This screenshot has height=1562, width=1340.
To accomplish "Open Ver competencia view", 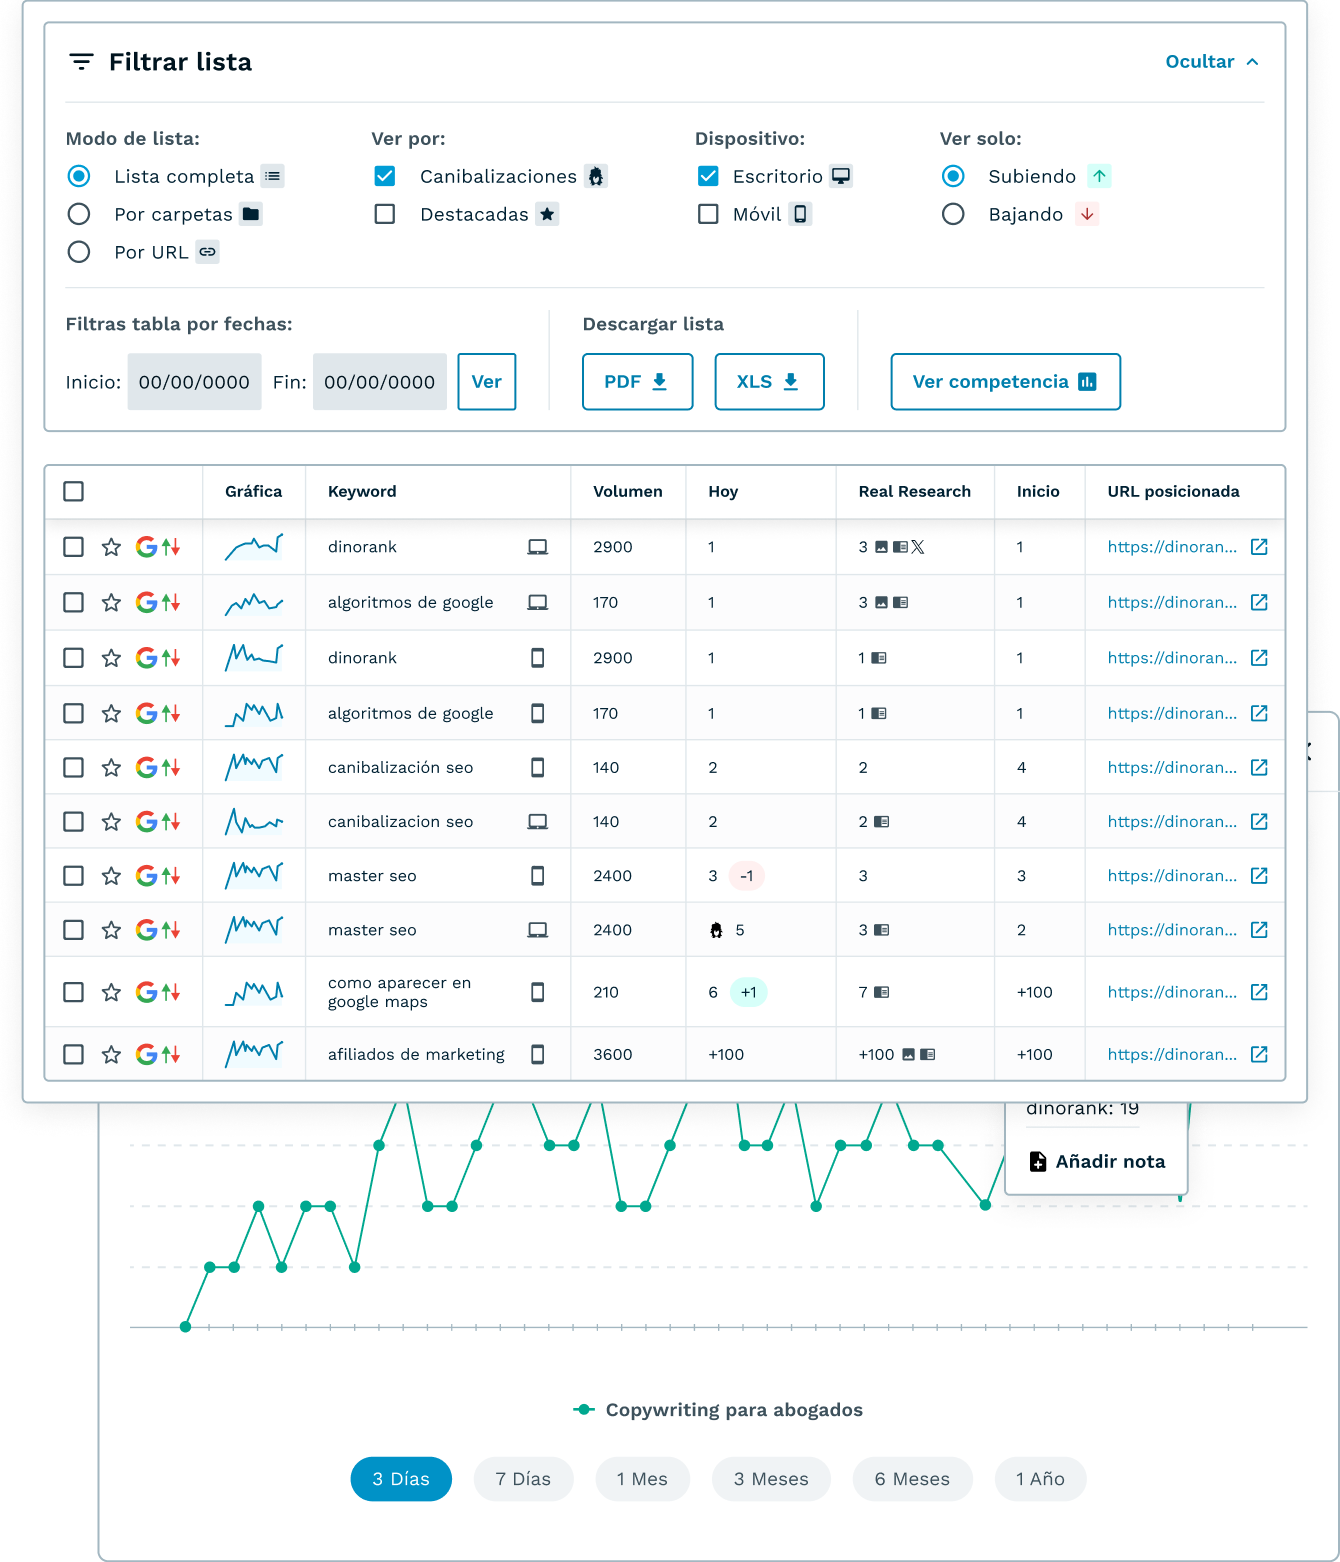I will click(1004, 382).
